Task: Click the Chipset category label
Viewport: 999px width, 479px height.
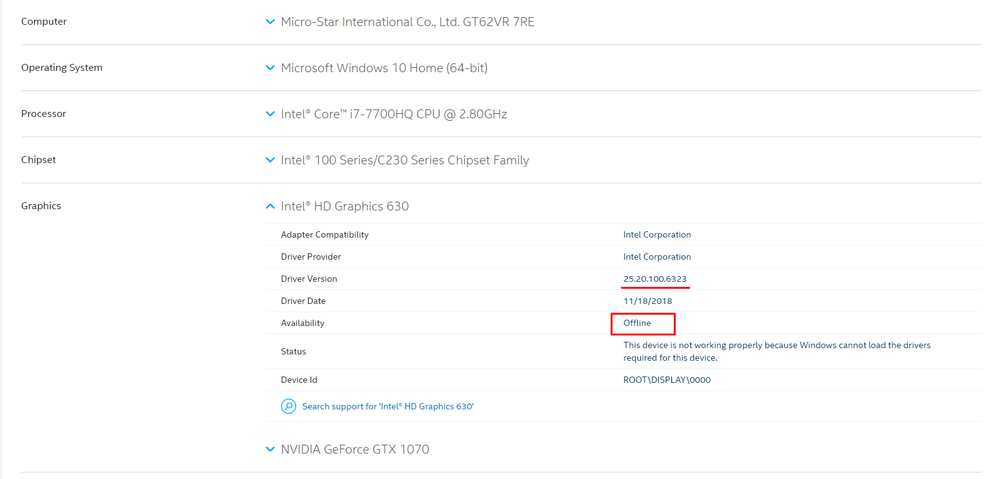Action: coord(38,160)
